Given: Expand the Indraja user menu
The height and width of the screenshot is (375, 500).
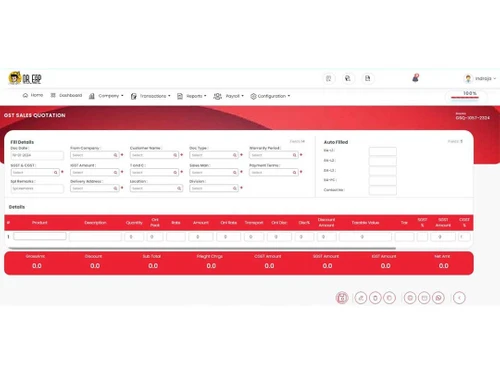Looking at the screenshot, I should [485, 78].
